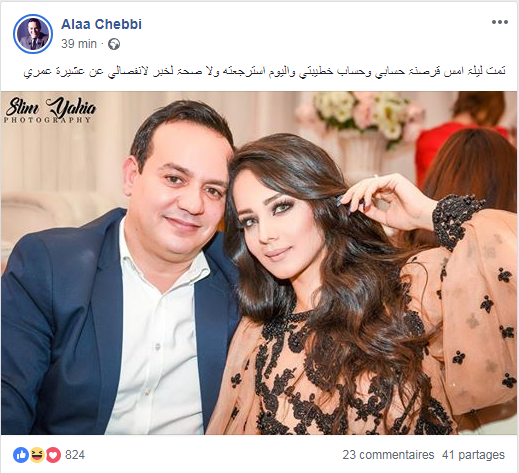Viewport: 519px width, 473px height.
Task: Click the Slim Yahia Photography watermark
Action: 50,110
